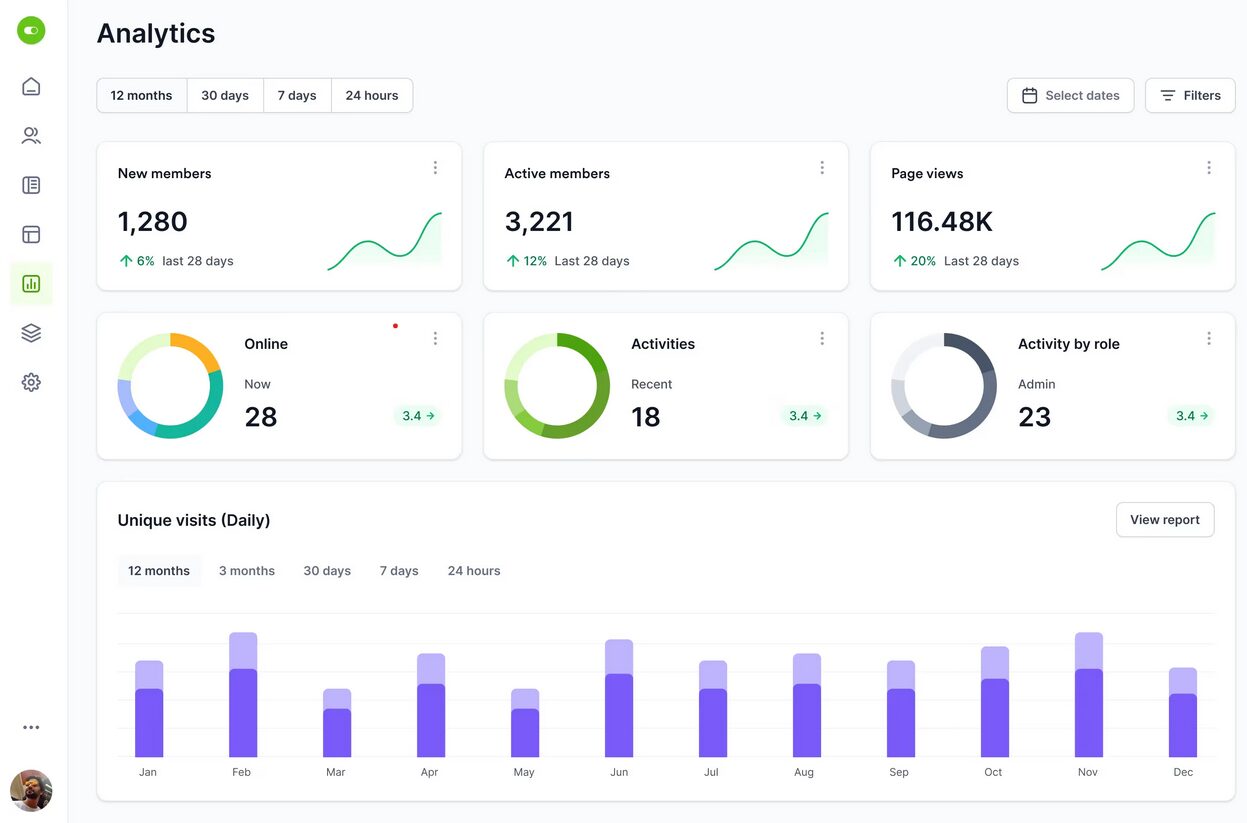Click the View report button

pos(1164,519)
